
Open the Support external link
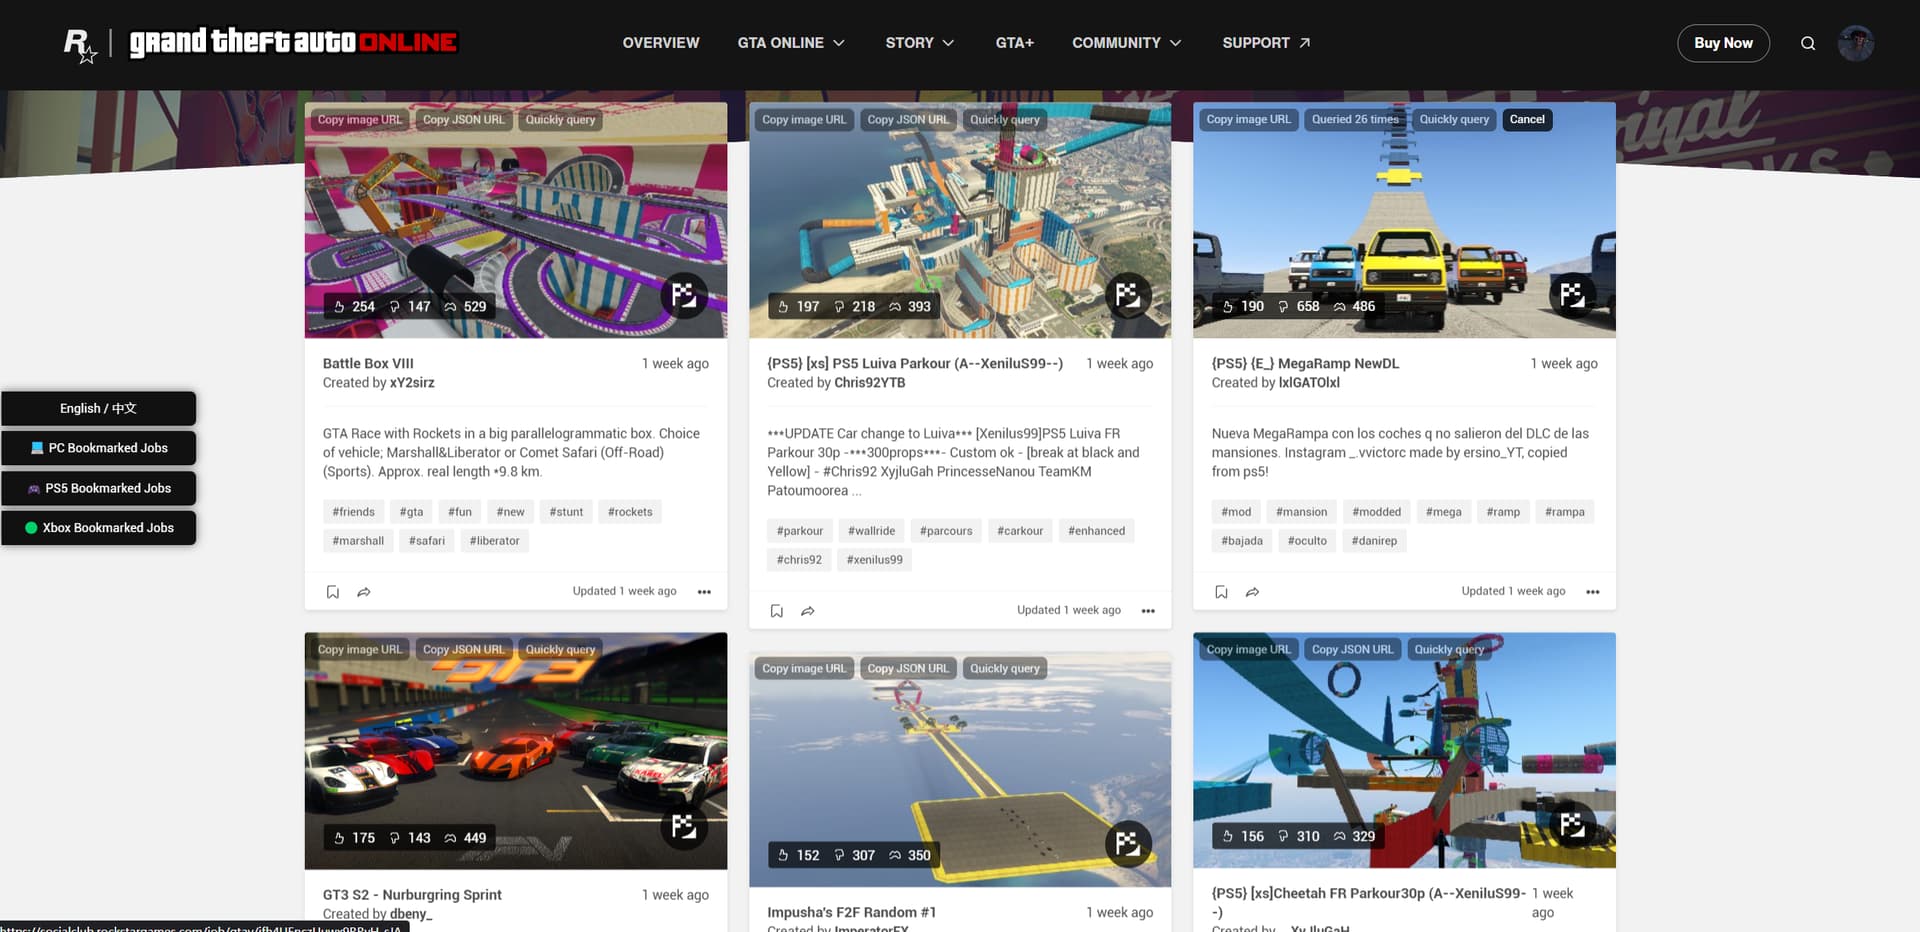[x=1266, y=43]
